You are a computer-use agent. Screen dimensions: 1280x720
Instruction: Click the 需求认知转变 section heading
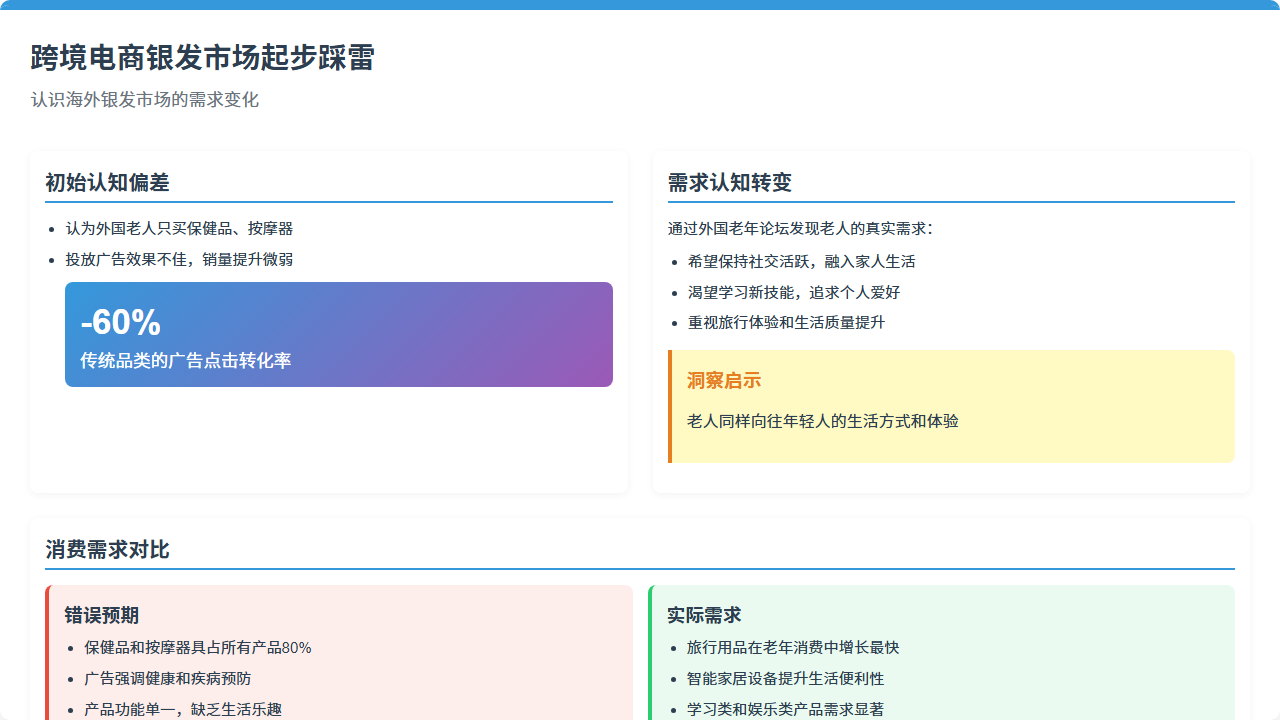pyautogui.click(x=730, y=183)
